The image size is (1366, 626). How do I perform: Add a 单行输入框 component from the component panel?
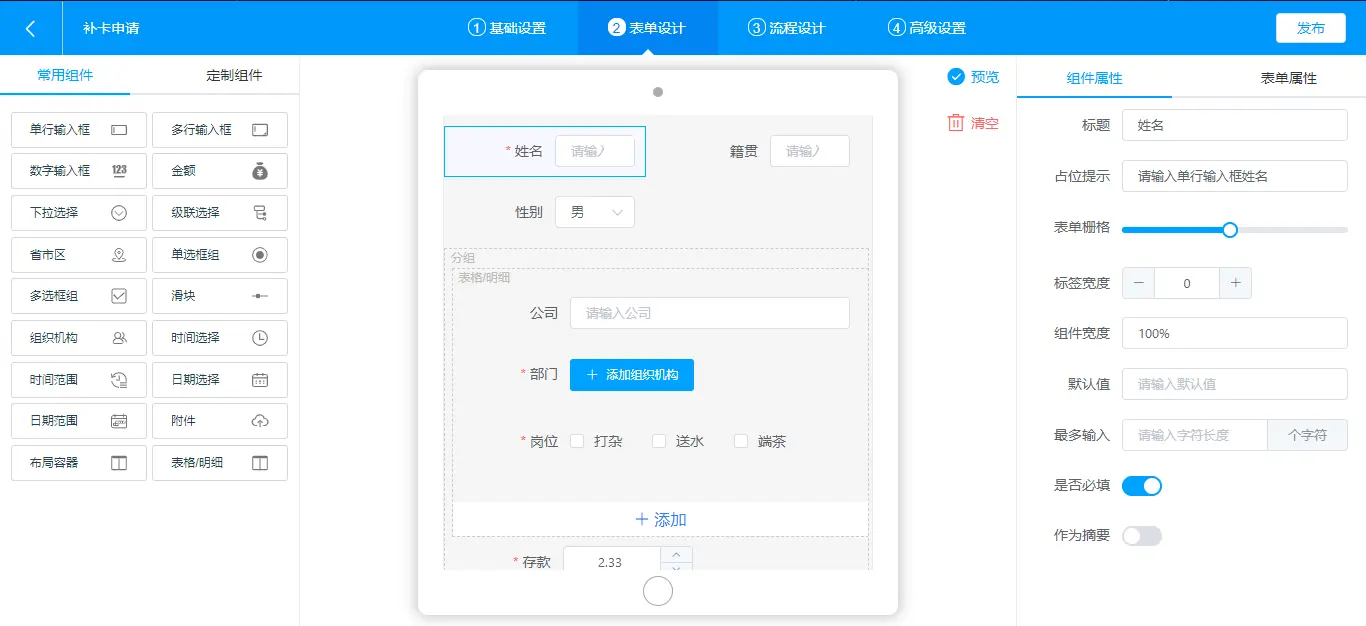click(x=78, y=129)
